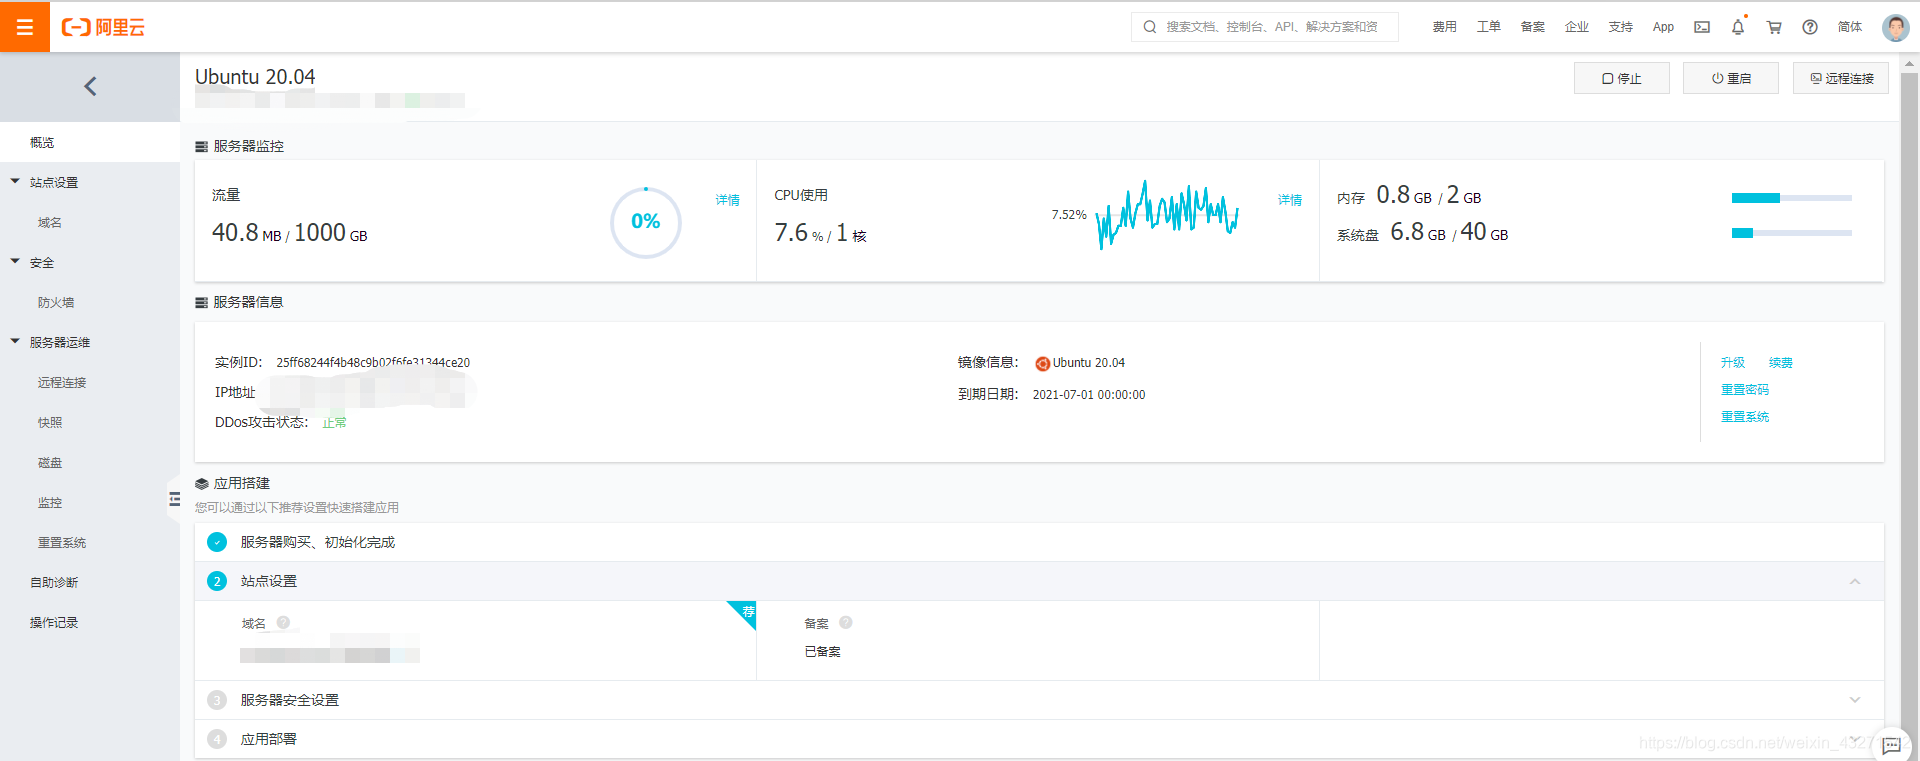Click the magnifier search icon
Screen dimensions: 1920x761
1150,27
